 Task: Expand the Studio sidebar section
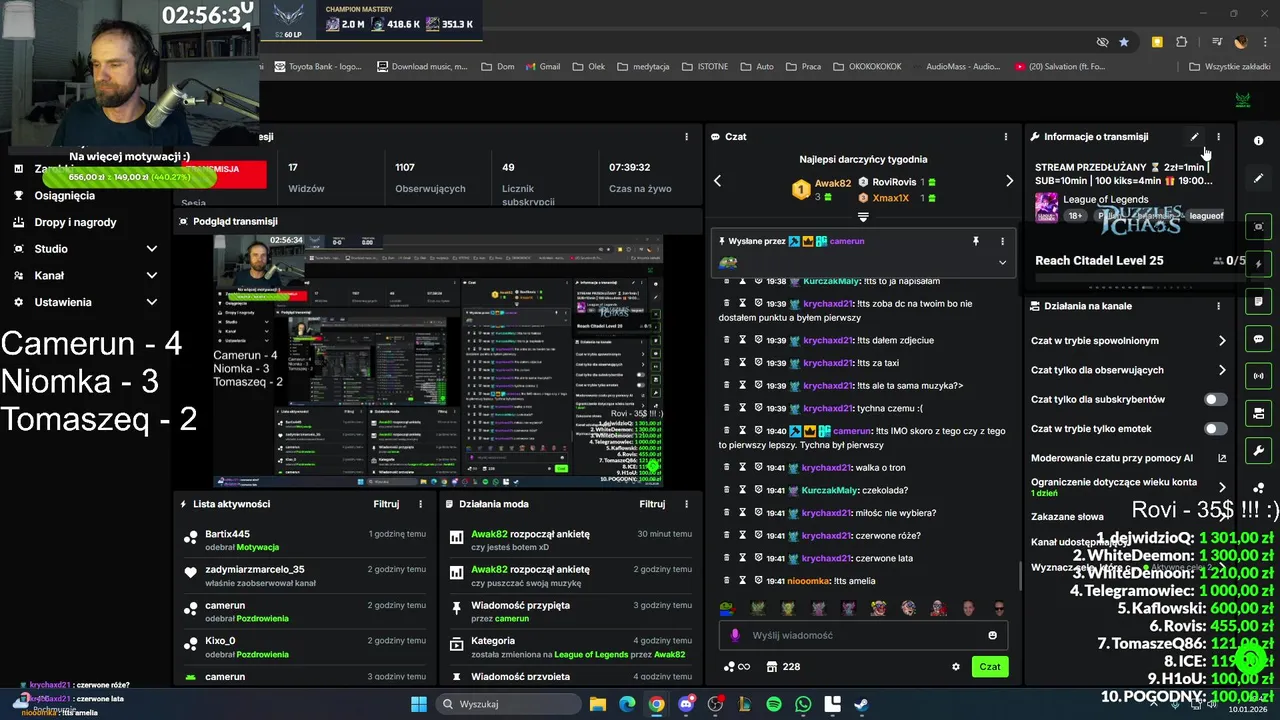152,249
